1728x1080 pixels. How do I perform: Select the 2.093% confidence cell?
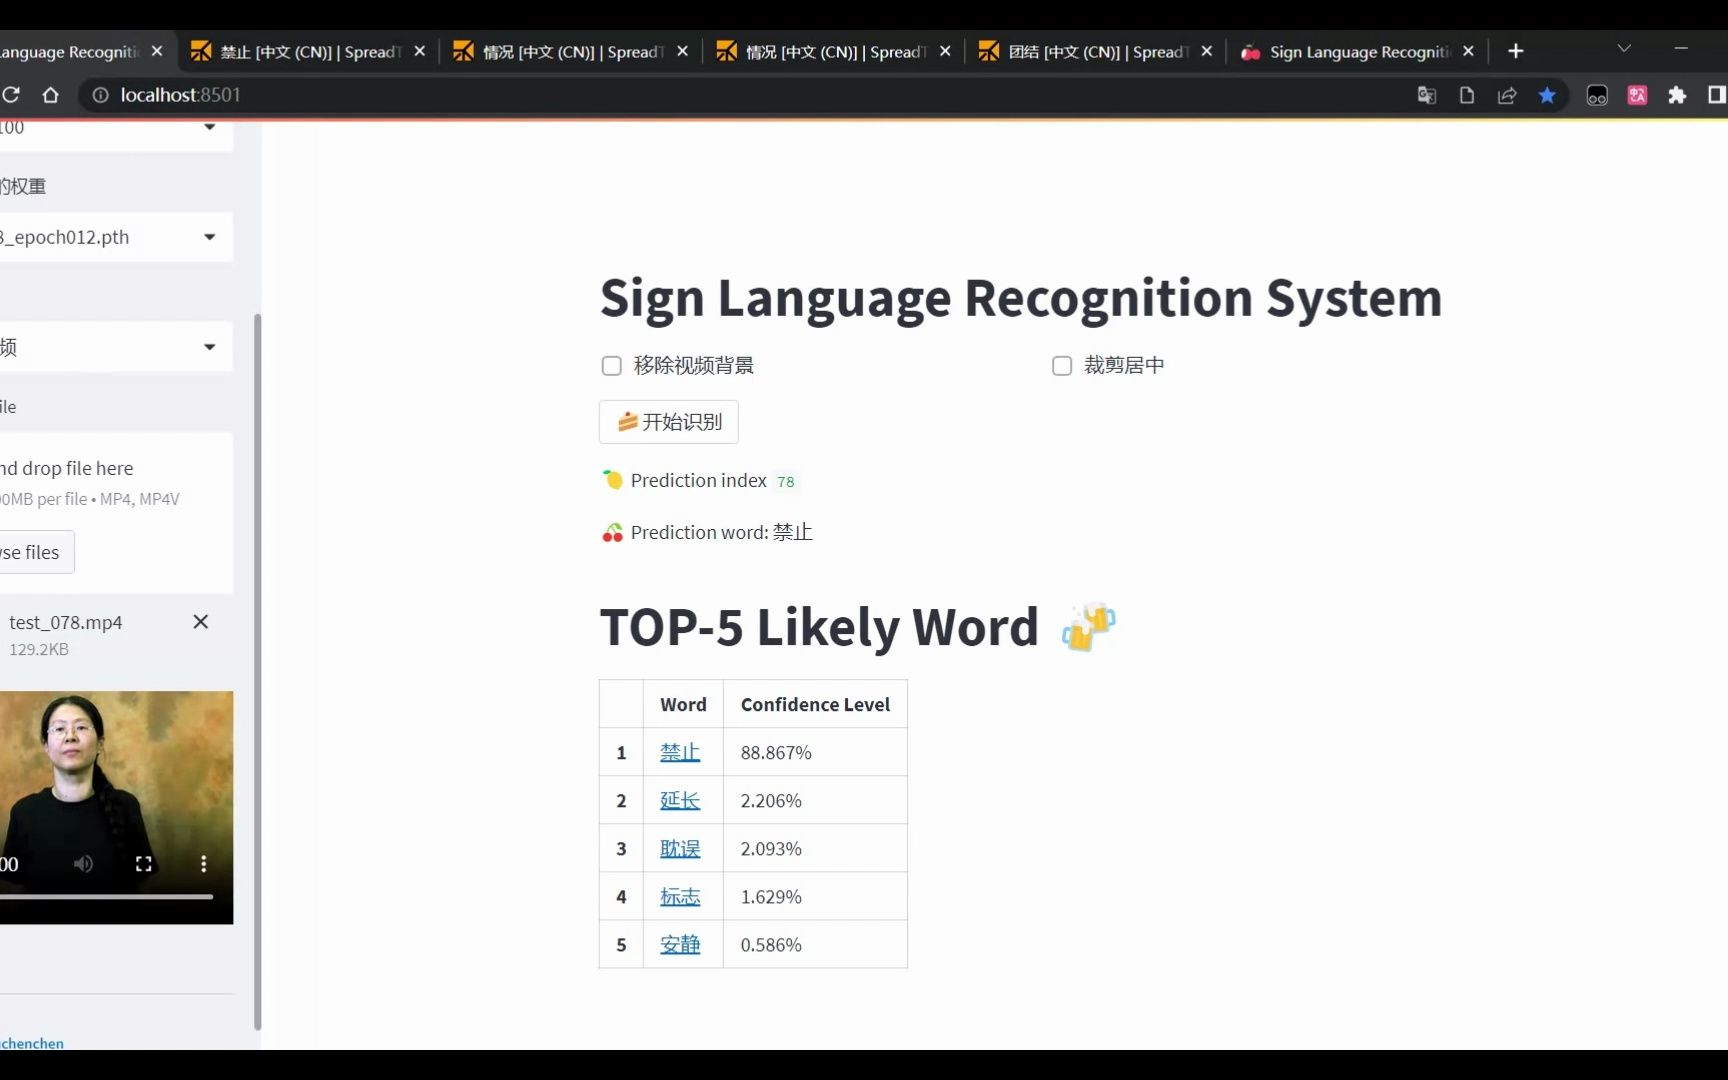coord(815,849)
